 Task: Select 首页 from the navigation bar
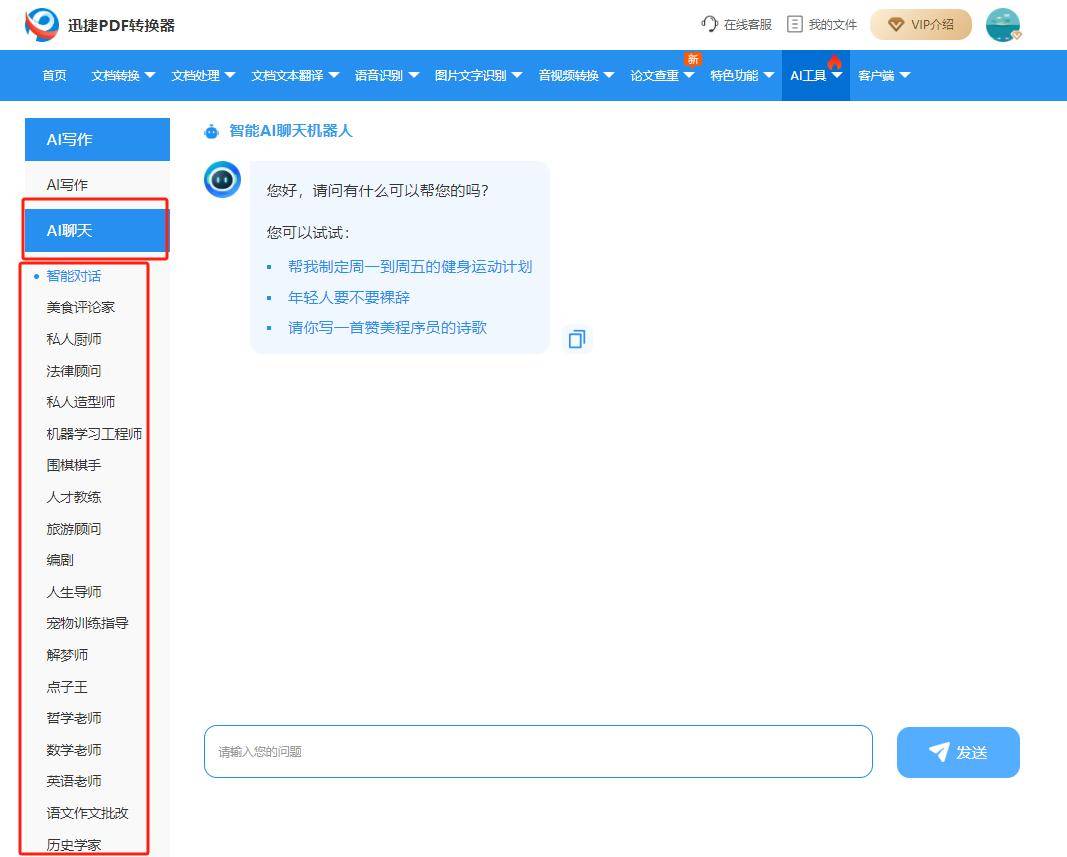(54, 75)
